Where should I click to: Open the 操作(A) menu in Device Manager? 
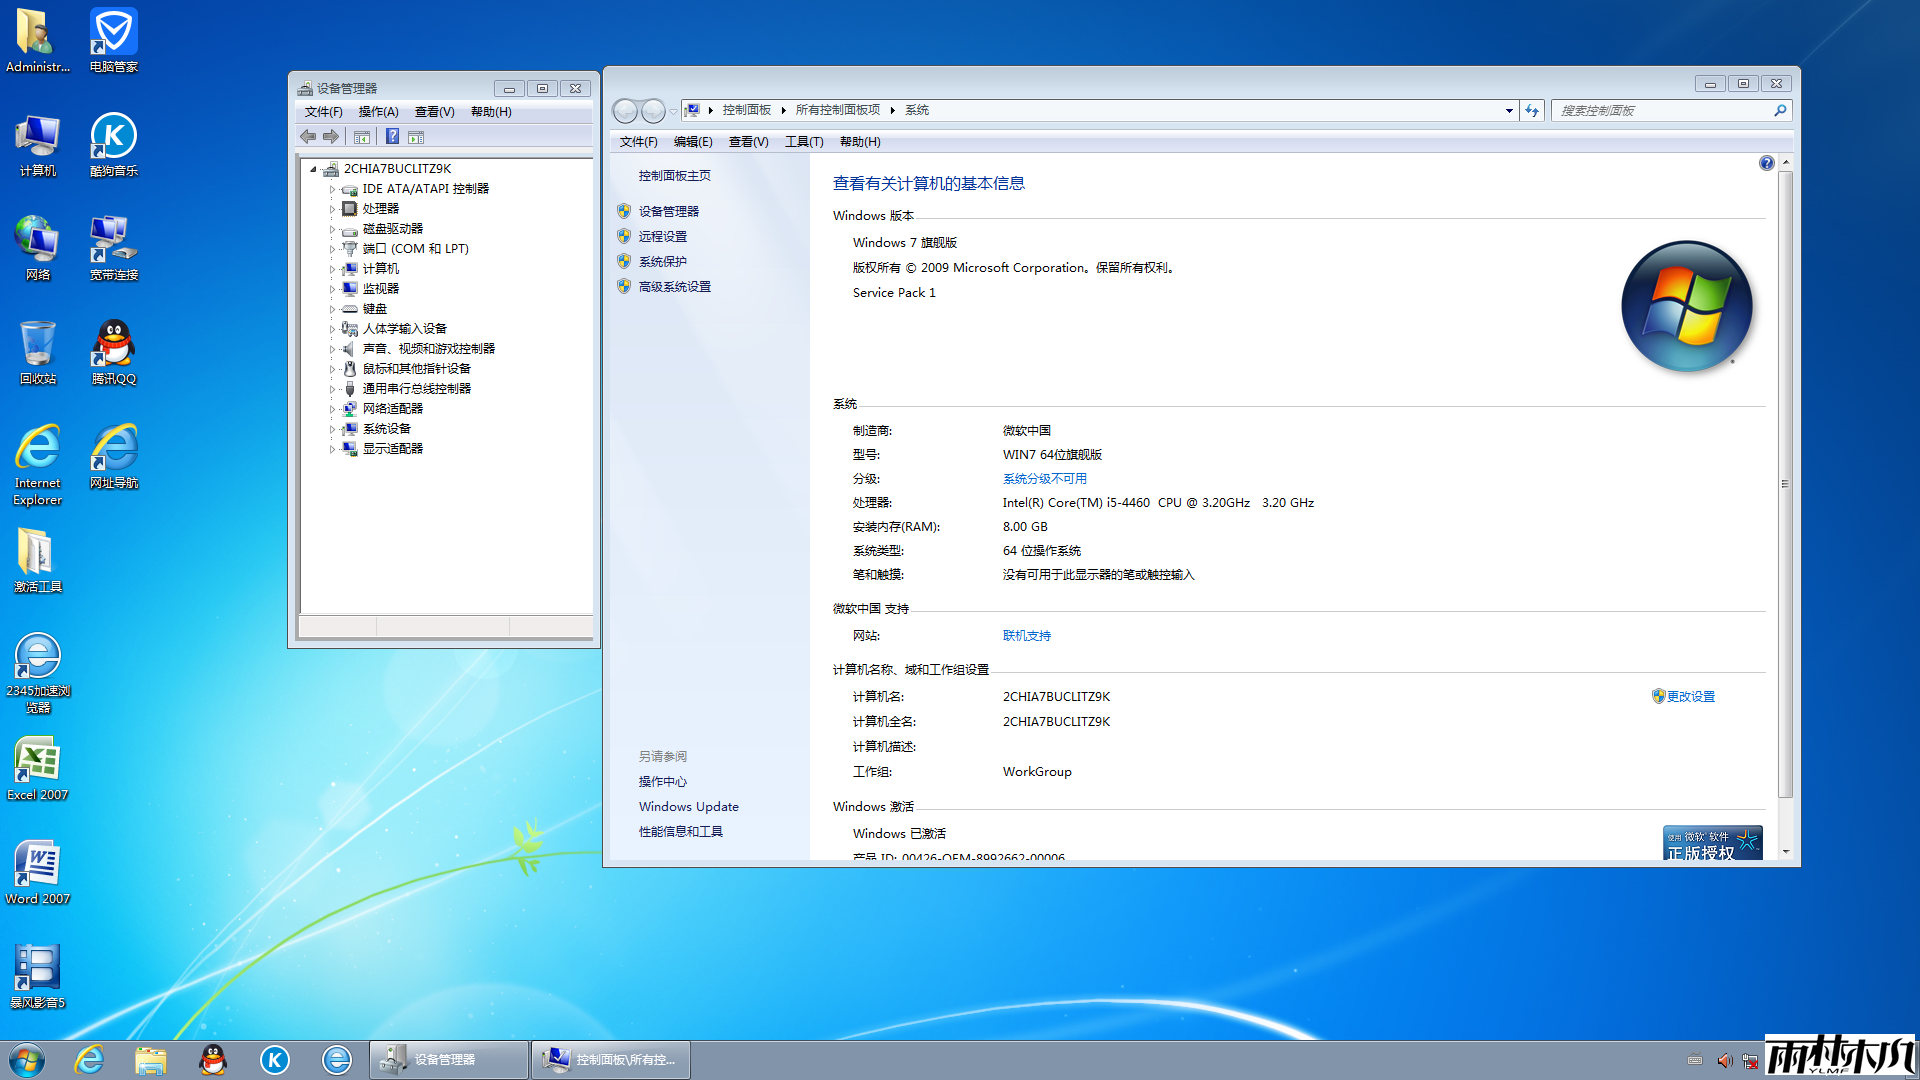pos(378,112)
